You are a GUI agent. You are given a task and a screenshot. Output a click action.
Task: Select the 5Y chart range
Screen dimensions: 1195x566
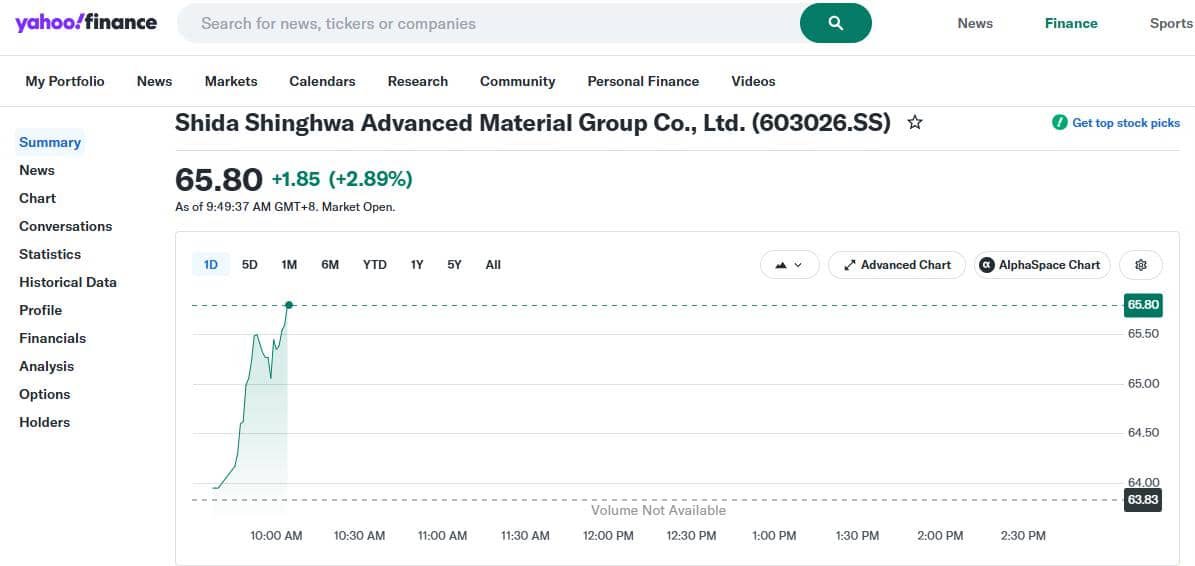coord(454,265)
